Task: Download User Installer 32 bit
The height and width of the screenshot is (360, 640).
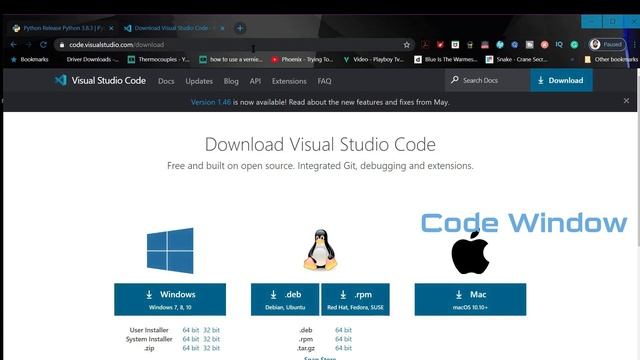Action: [x=211, y=330]
